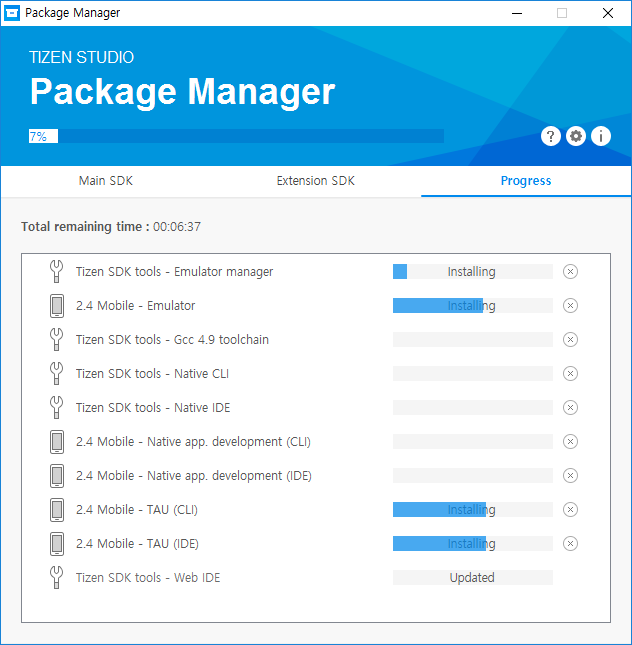This screenshot has height=645, width=632.
Task: Click the Emulator manager installing progress bar
Action: click(x=472, y=272)
